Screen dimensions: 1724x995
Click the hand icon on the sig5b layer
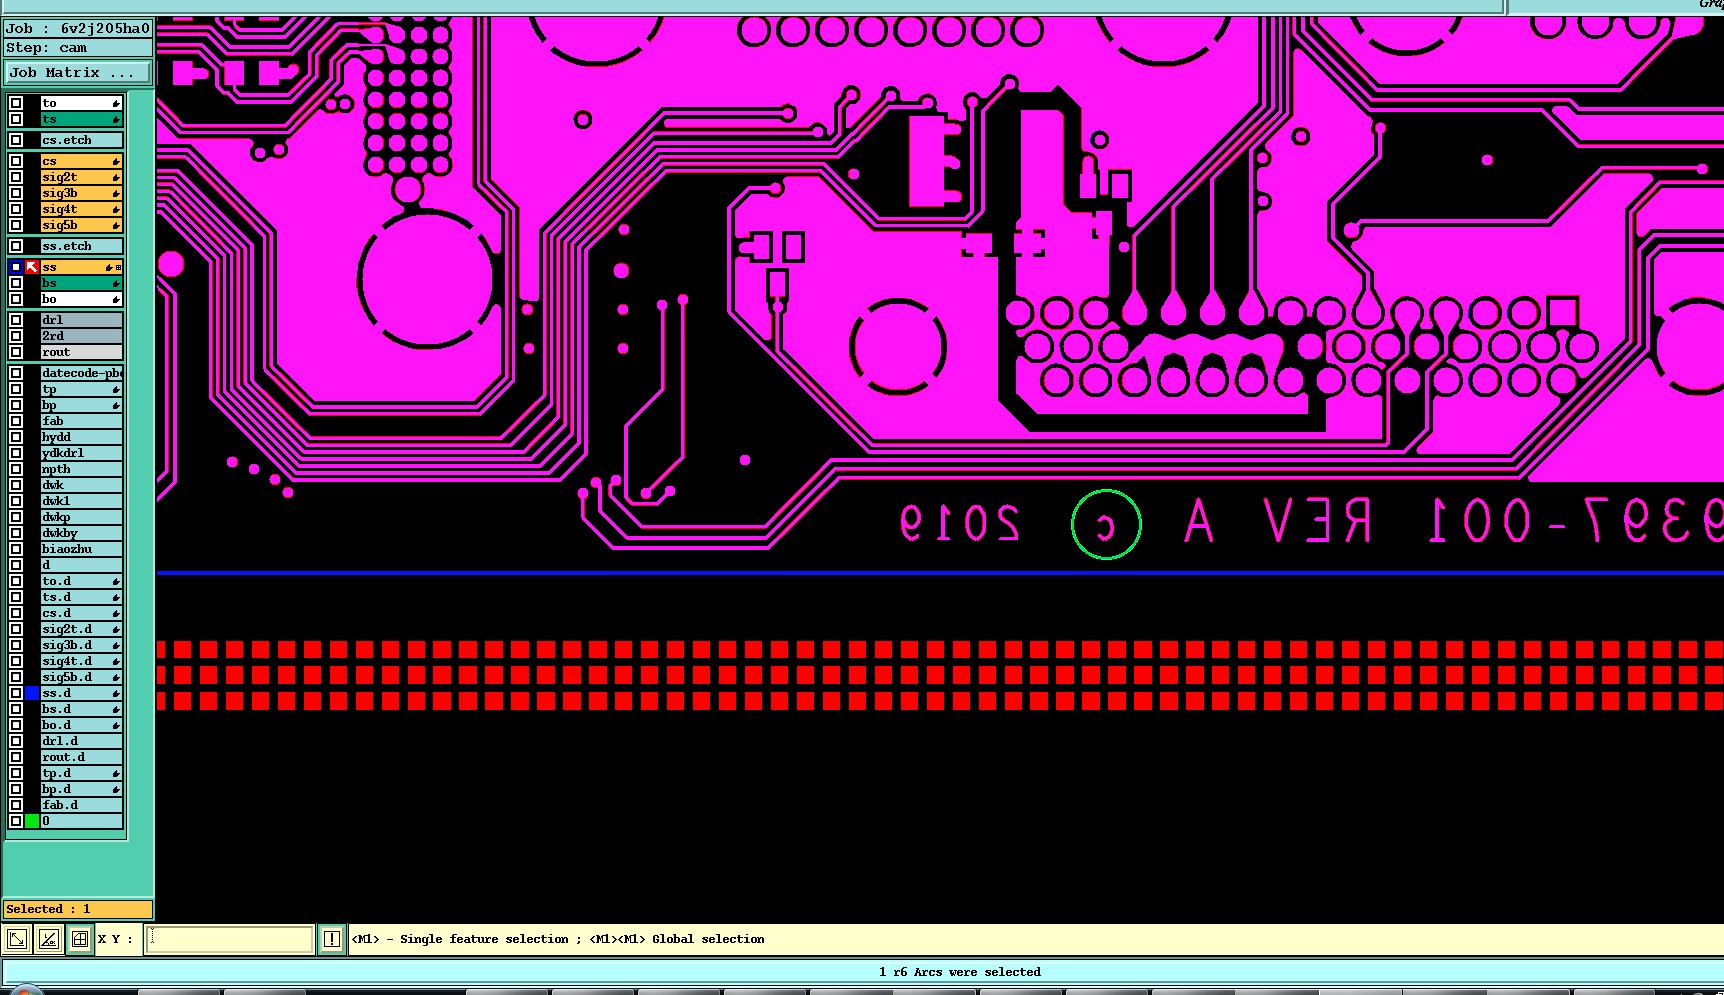click(x=116, y=226)
